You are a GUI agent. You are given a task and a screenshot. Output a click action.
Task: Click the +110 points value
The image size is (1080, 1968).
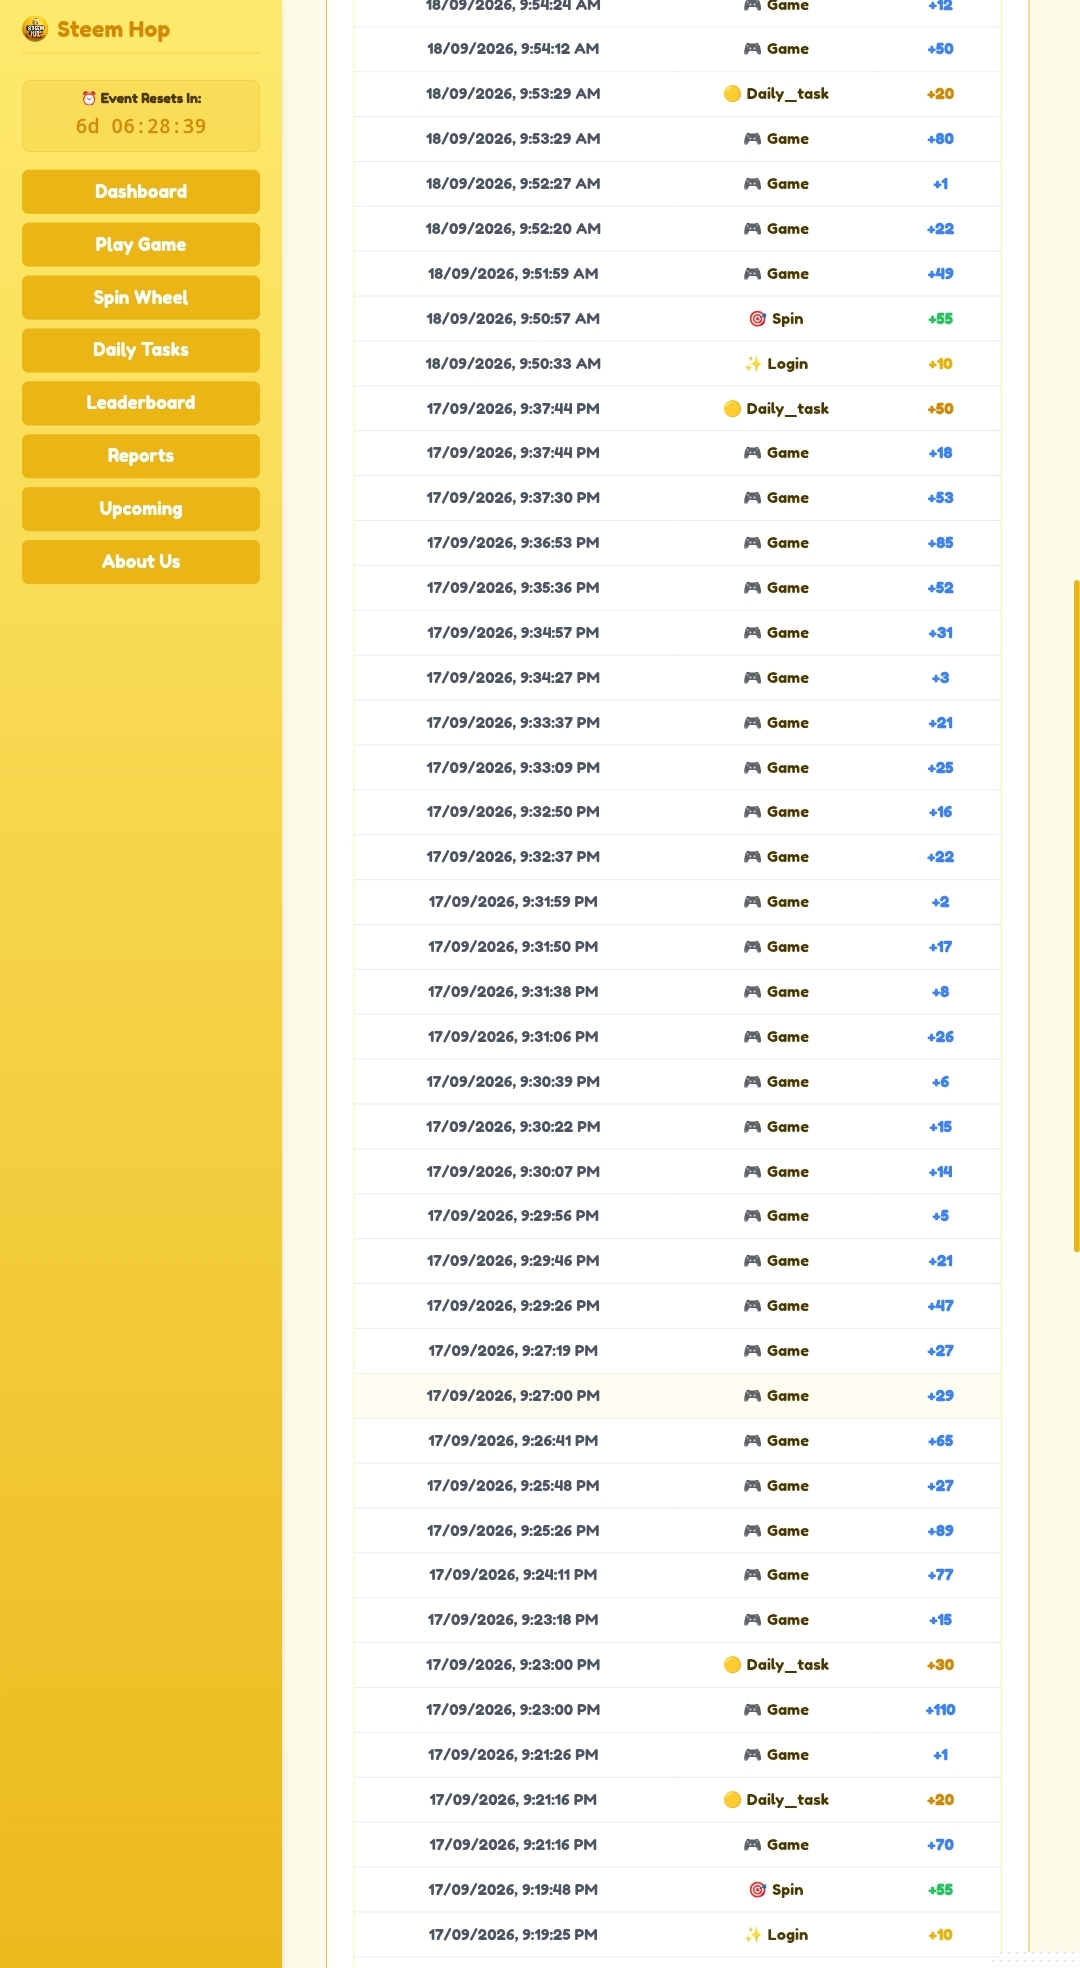point(940,1709)
